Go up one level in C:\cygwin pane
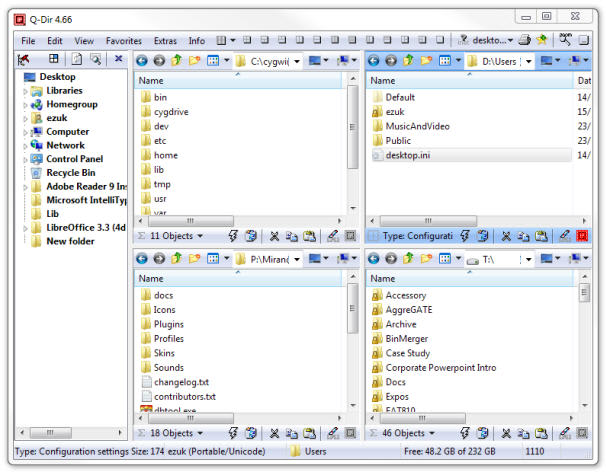The height and width of the screenshot is (474, 606). 177,60
